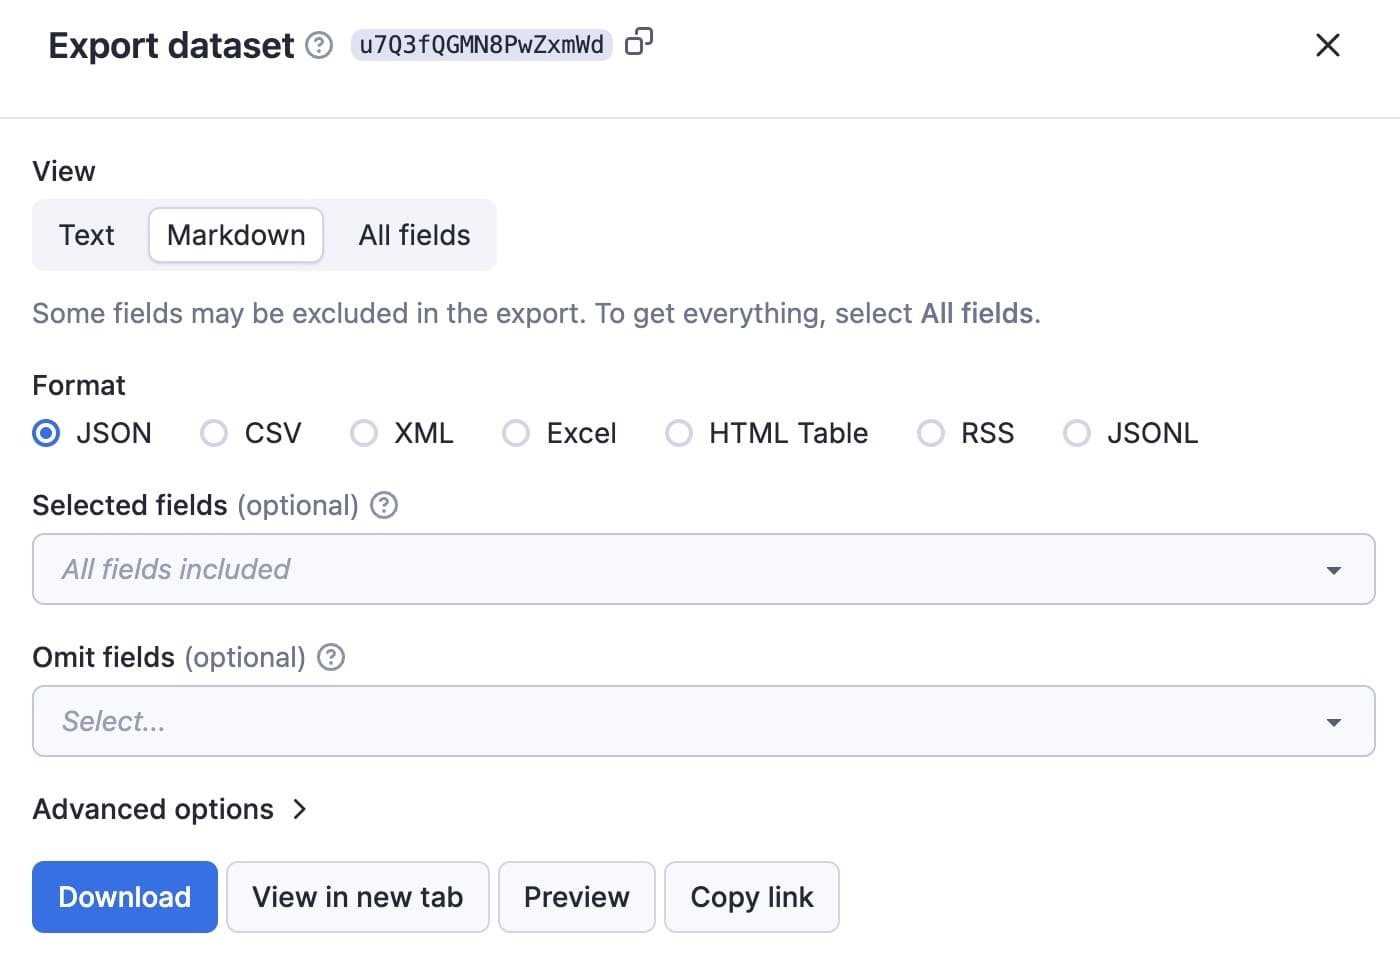The image size is (1400, 954).
Task: Click the dataset ID badge u7Q3fQGMN8PwZxmWd
Action: (481, 44)
